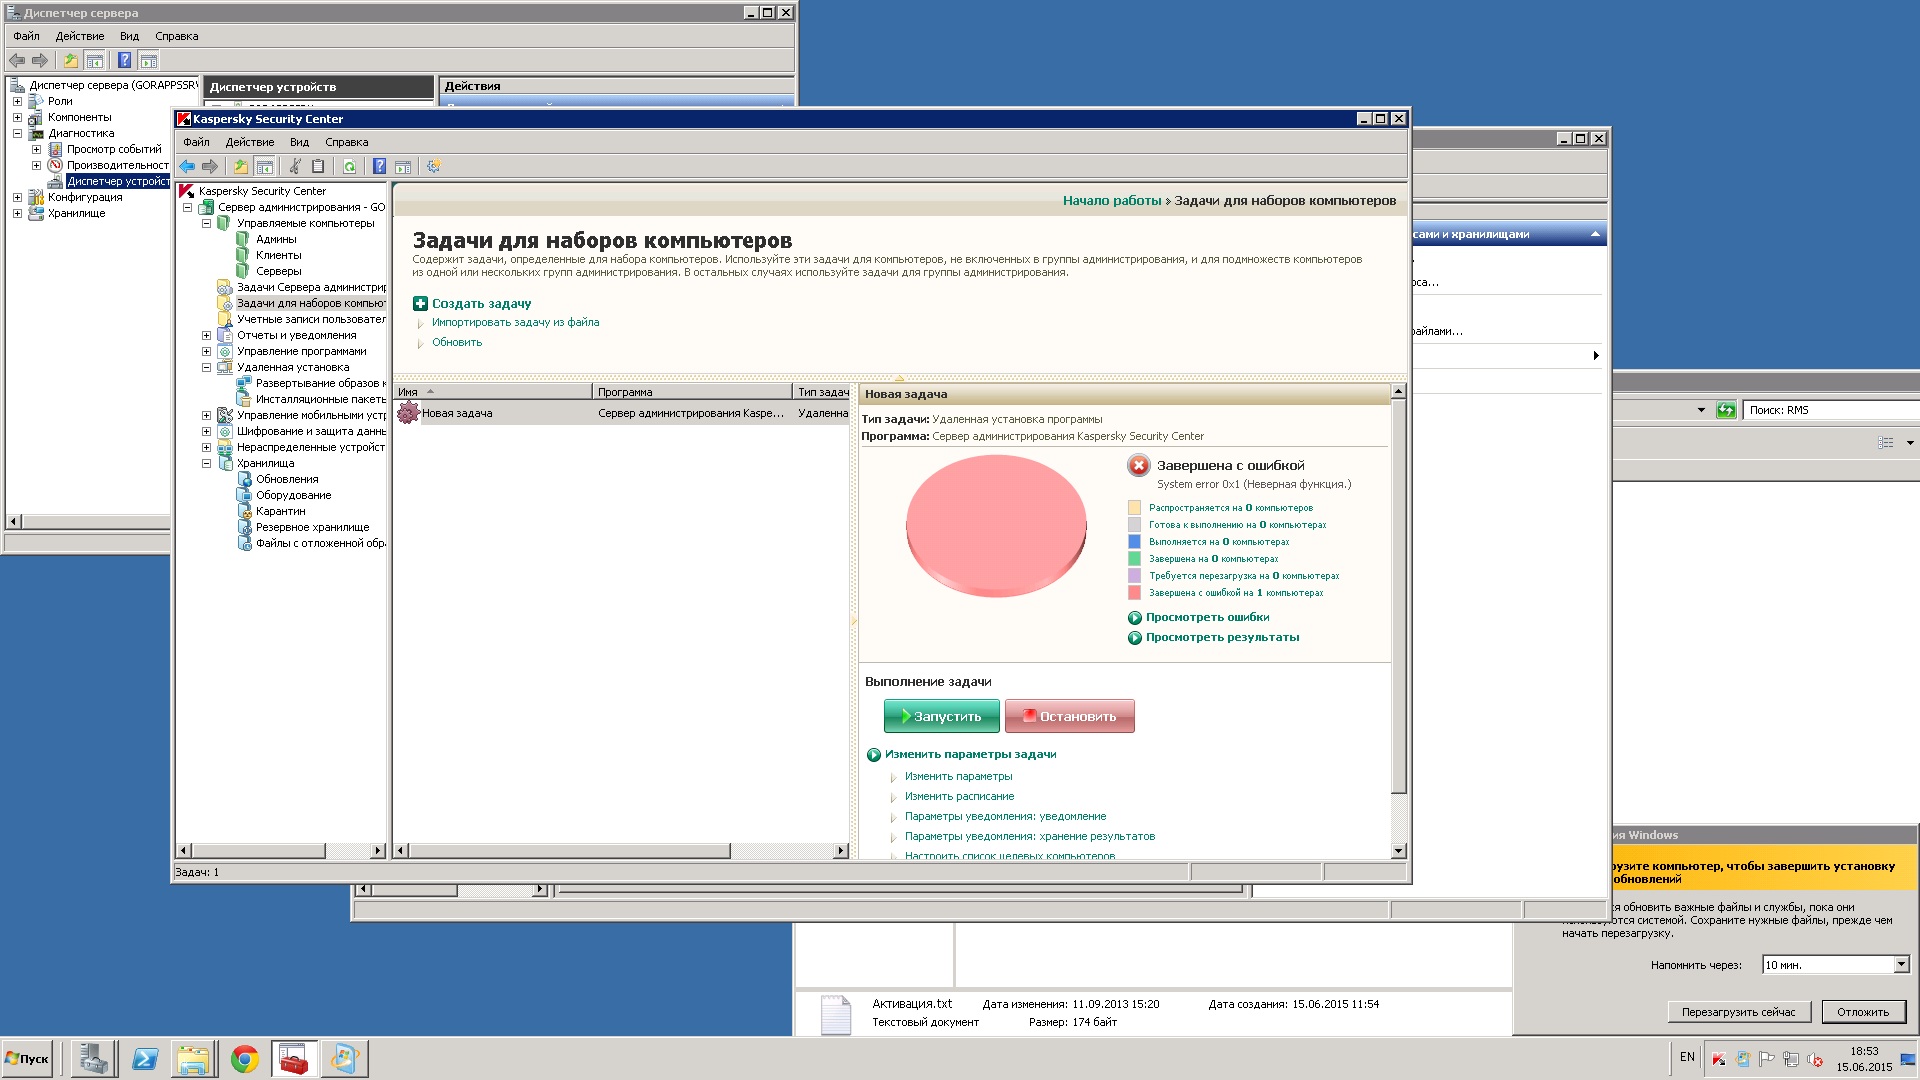Image resolution: width=1920 pixels, height=1080 pixels.
Task: Click the green Запустить button
Action: 942,716
